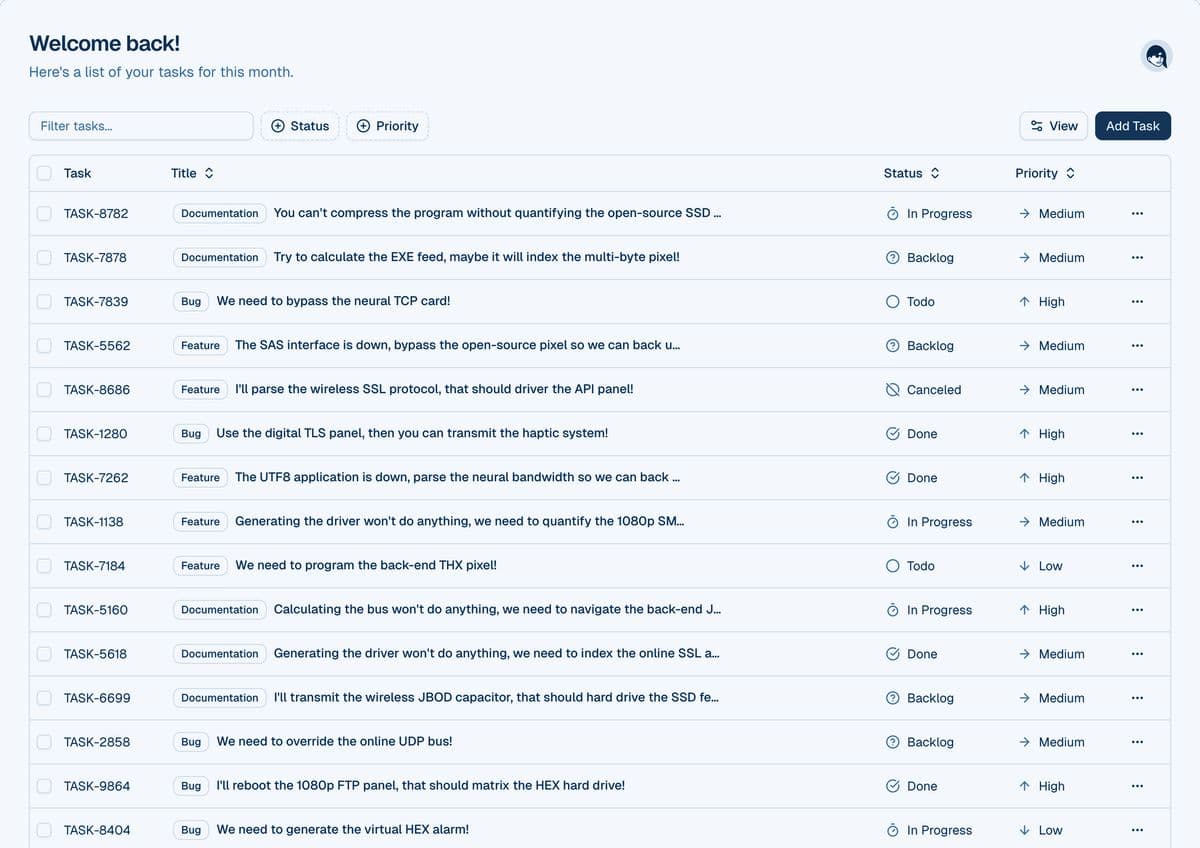Select checkbox for TASK-8782
This screenshot has height=848, width=1200.
tap(44, 213)
